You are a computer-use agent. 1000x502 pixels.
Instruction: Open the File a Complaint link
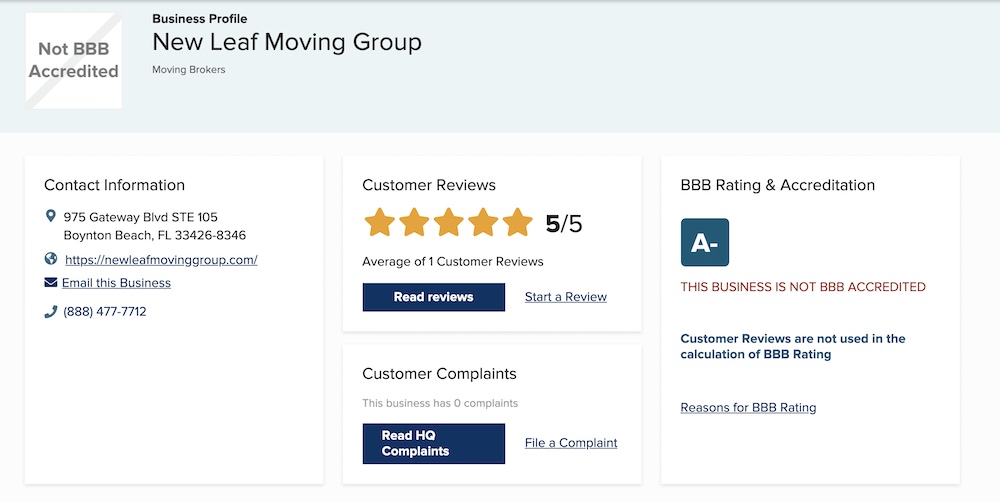pyautogui.click(x=571, y=443)
